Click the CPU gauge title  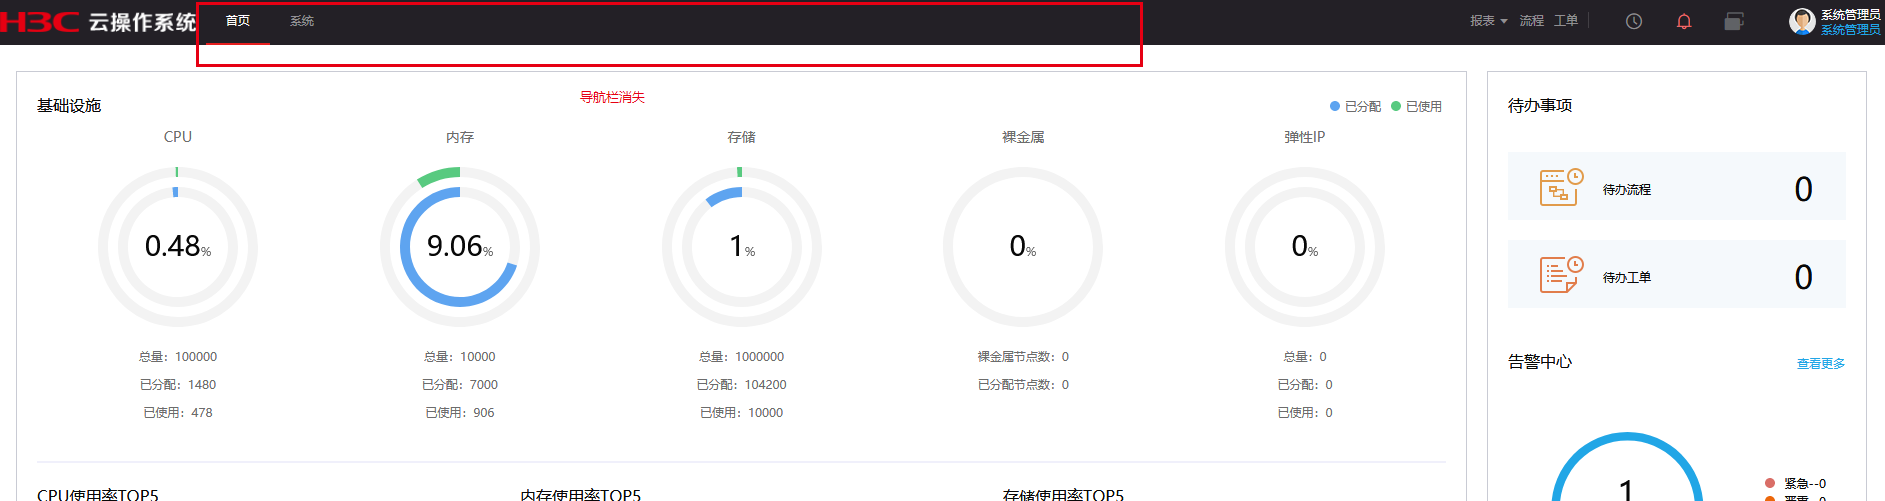pos(178,137)
